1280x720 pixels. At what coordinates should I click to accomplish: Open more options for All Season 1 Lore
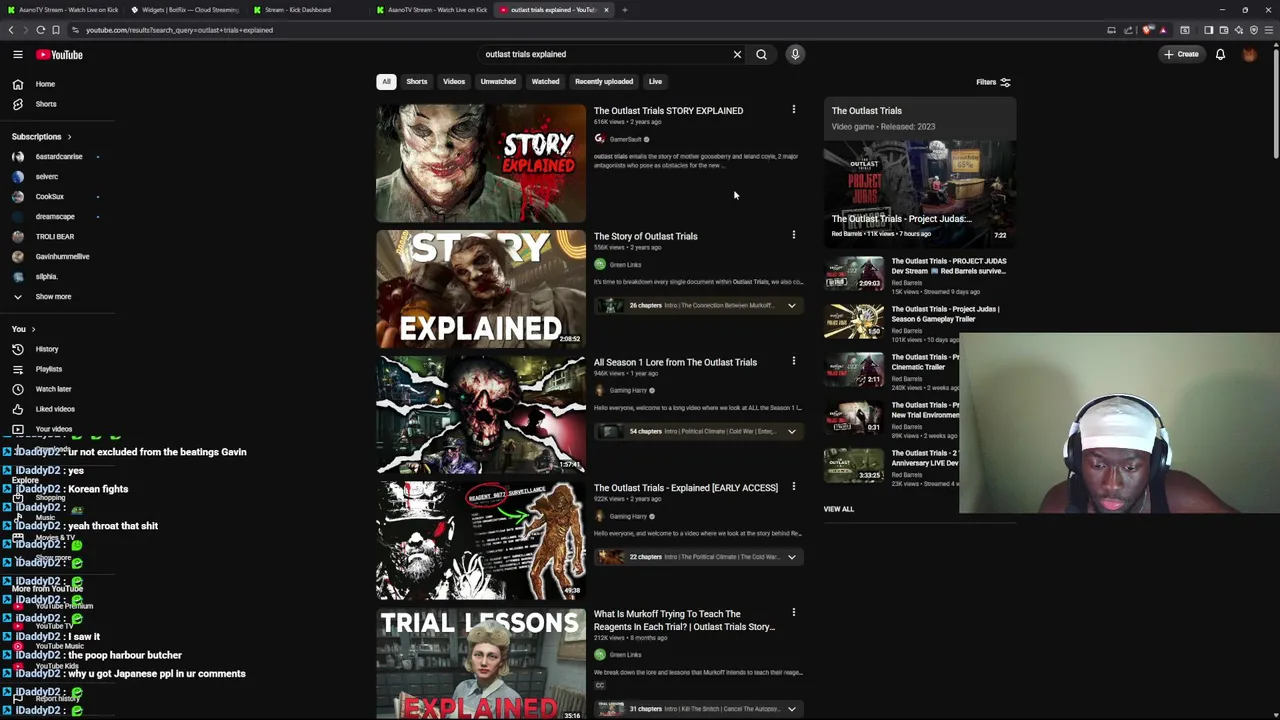click(x=794, y=361)
